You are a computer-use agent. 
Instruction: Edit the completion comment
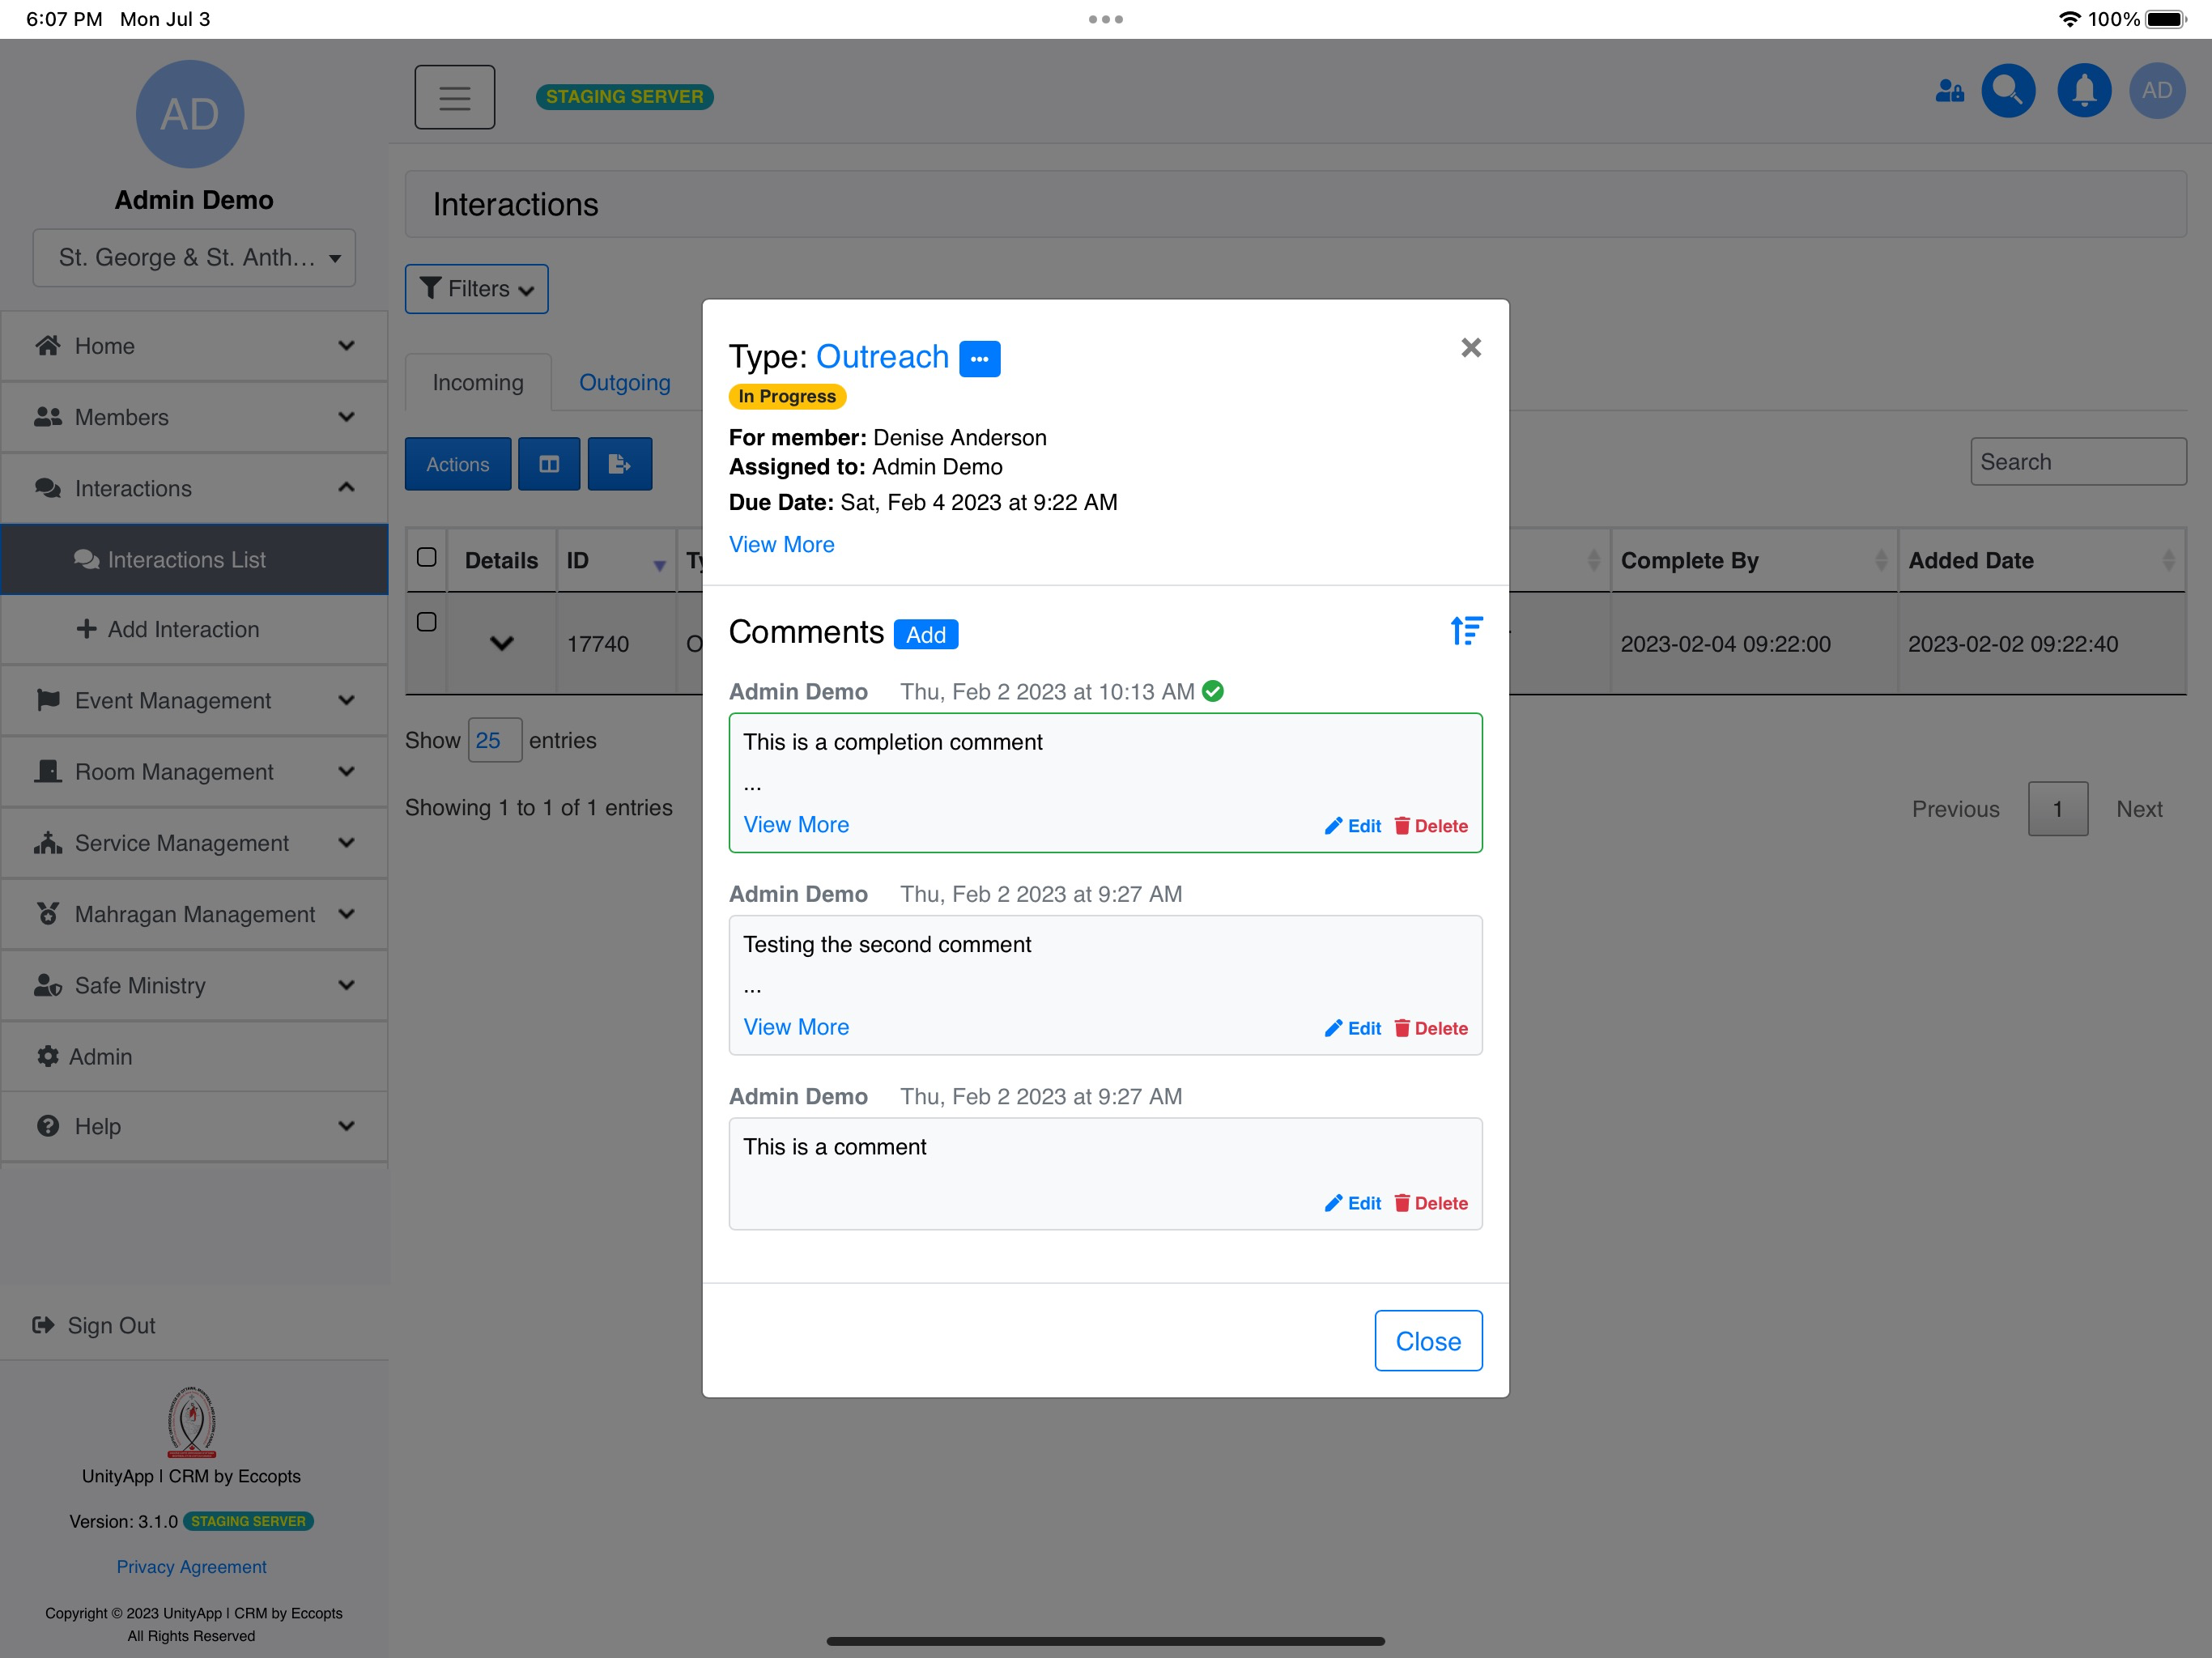(1352, 826)
